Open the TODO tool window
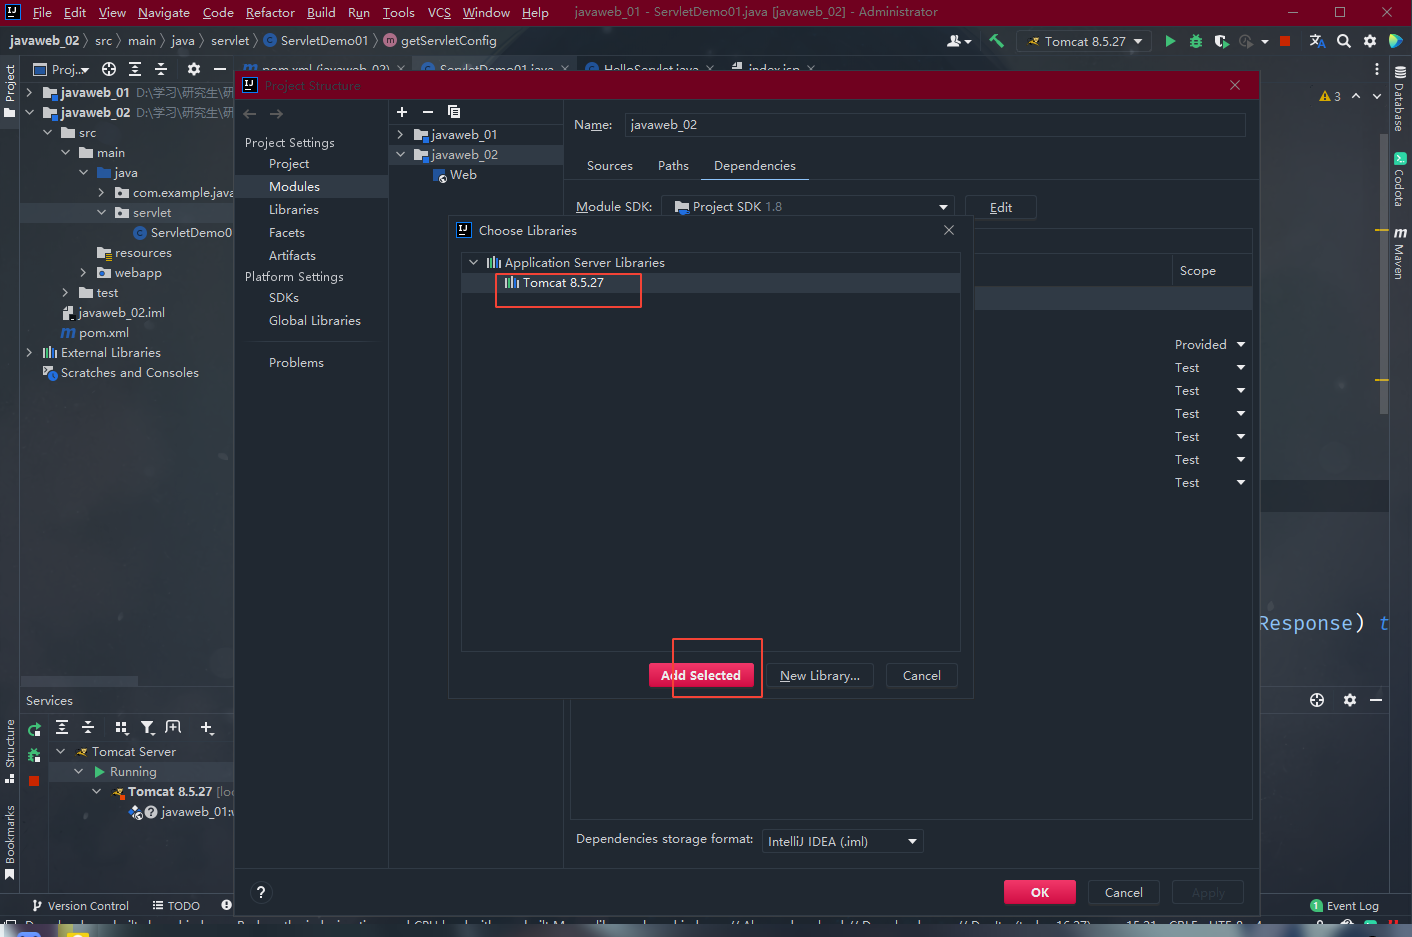1412x937 pixels. coord(176,906)
